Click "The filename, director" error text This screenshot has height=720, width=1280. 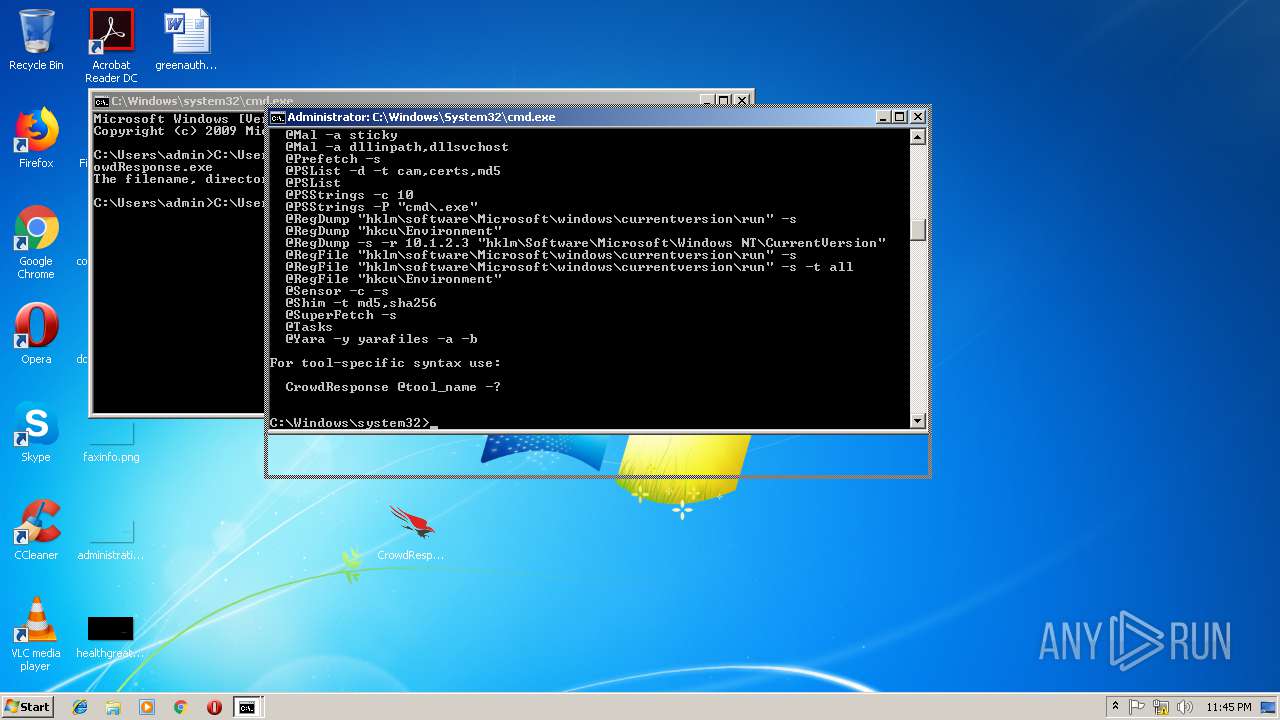179,179
